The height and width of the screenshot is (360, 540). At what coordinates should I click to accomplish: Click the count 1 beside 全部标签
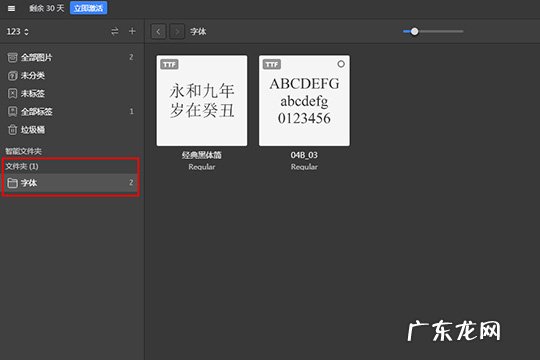(x=131, y=111)
